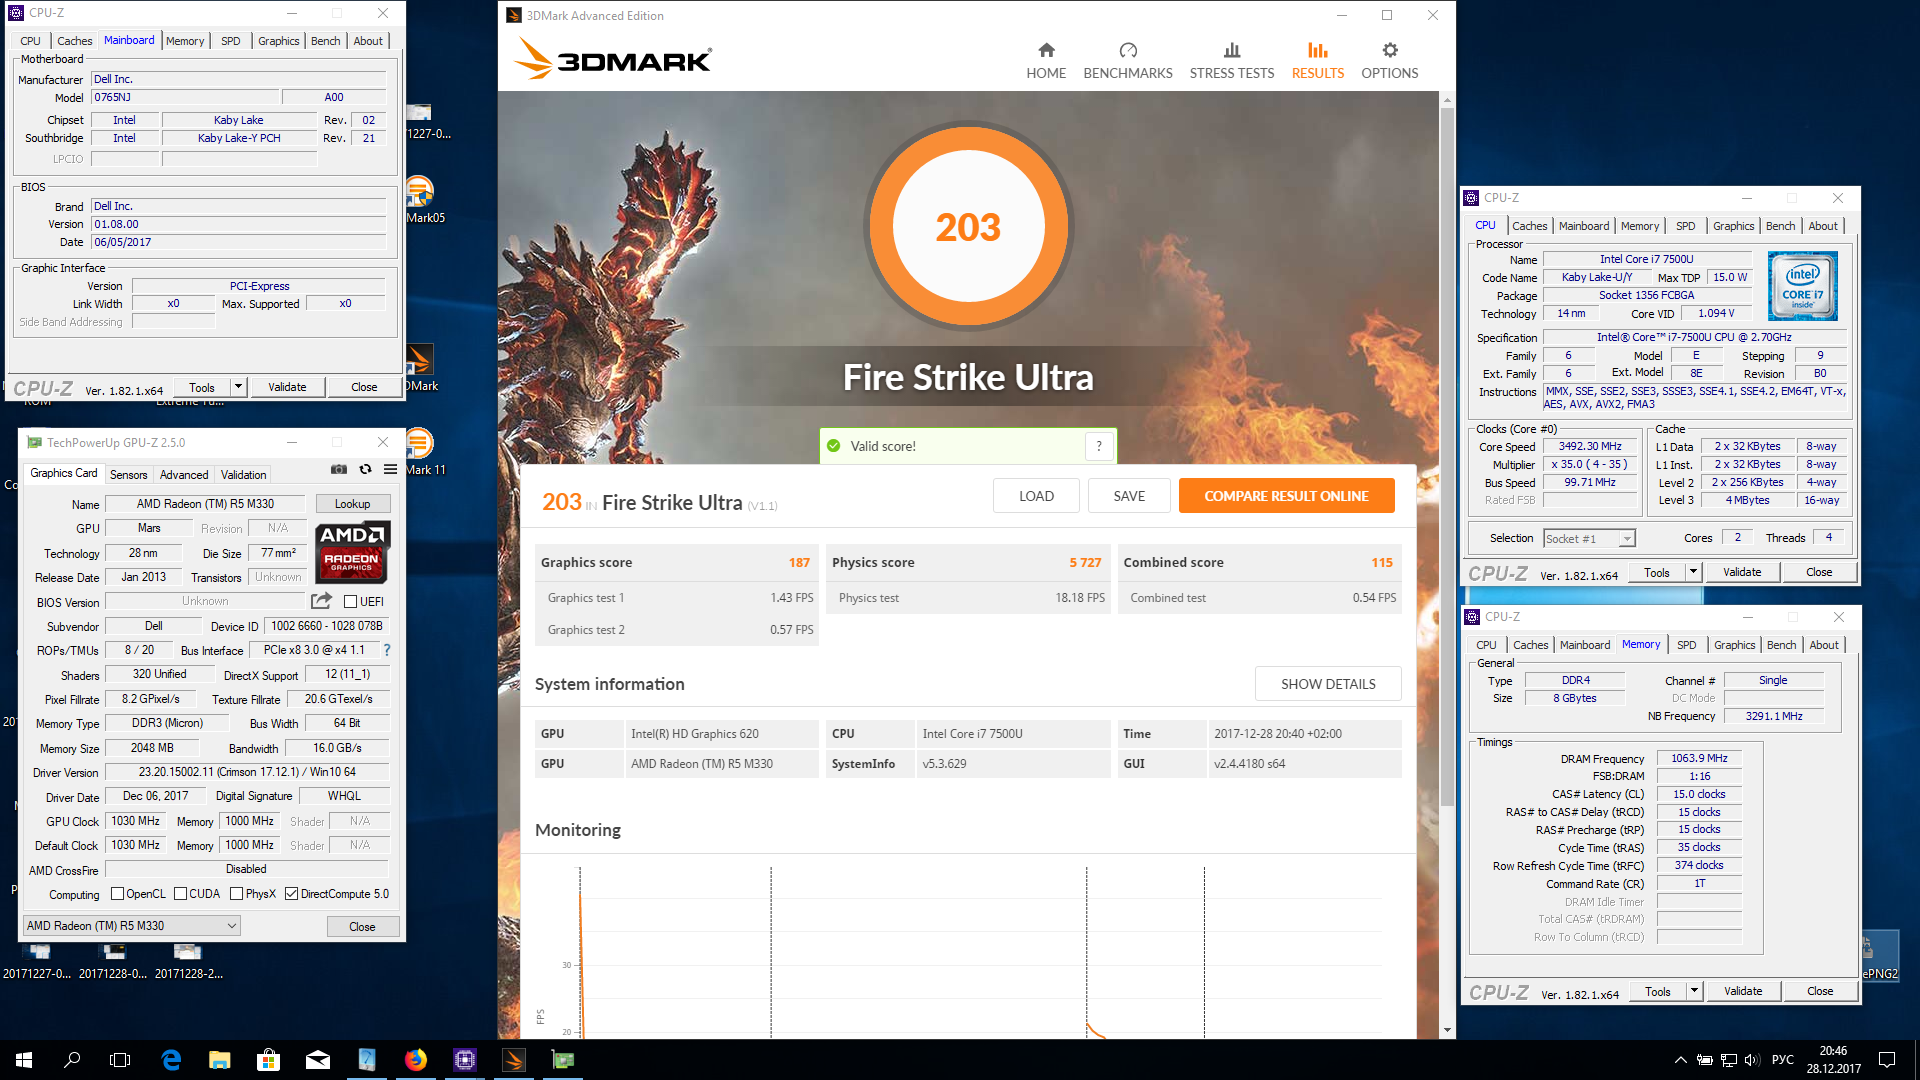Screen dimensions: 1920x1080
Task: Click DRAM Frequency value 1063.9 MHz
Action: (1699, 758)
